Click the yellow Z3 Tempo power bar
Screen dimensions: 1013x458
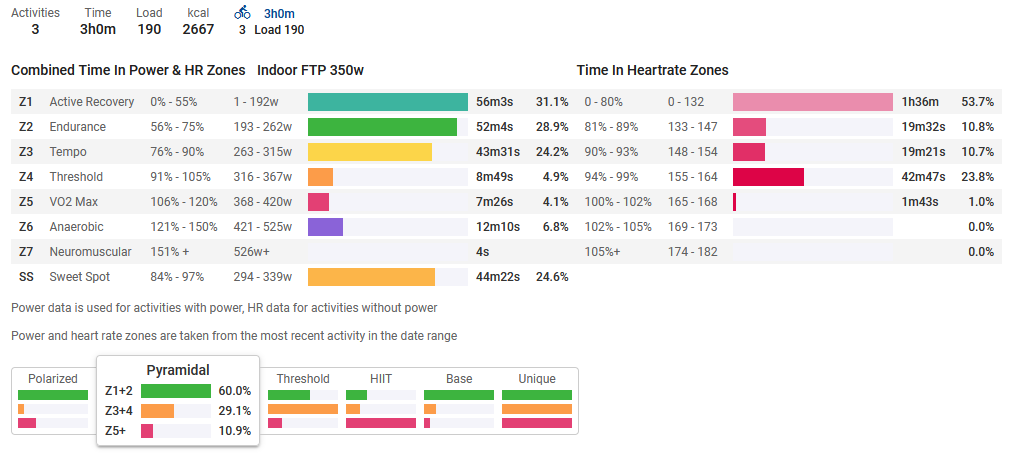tap(370, 152)
